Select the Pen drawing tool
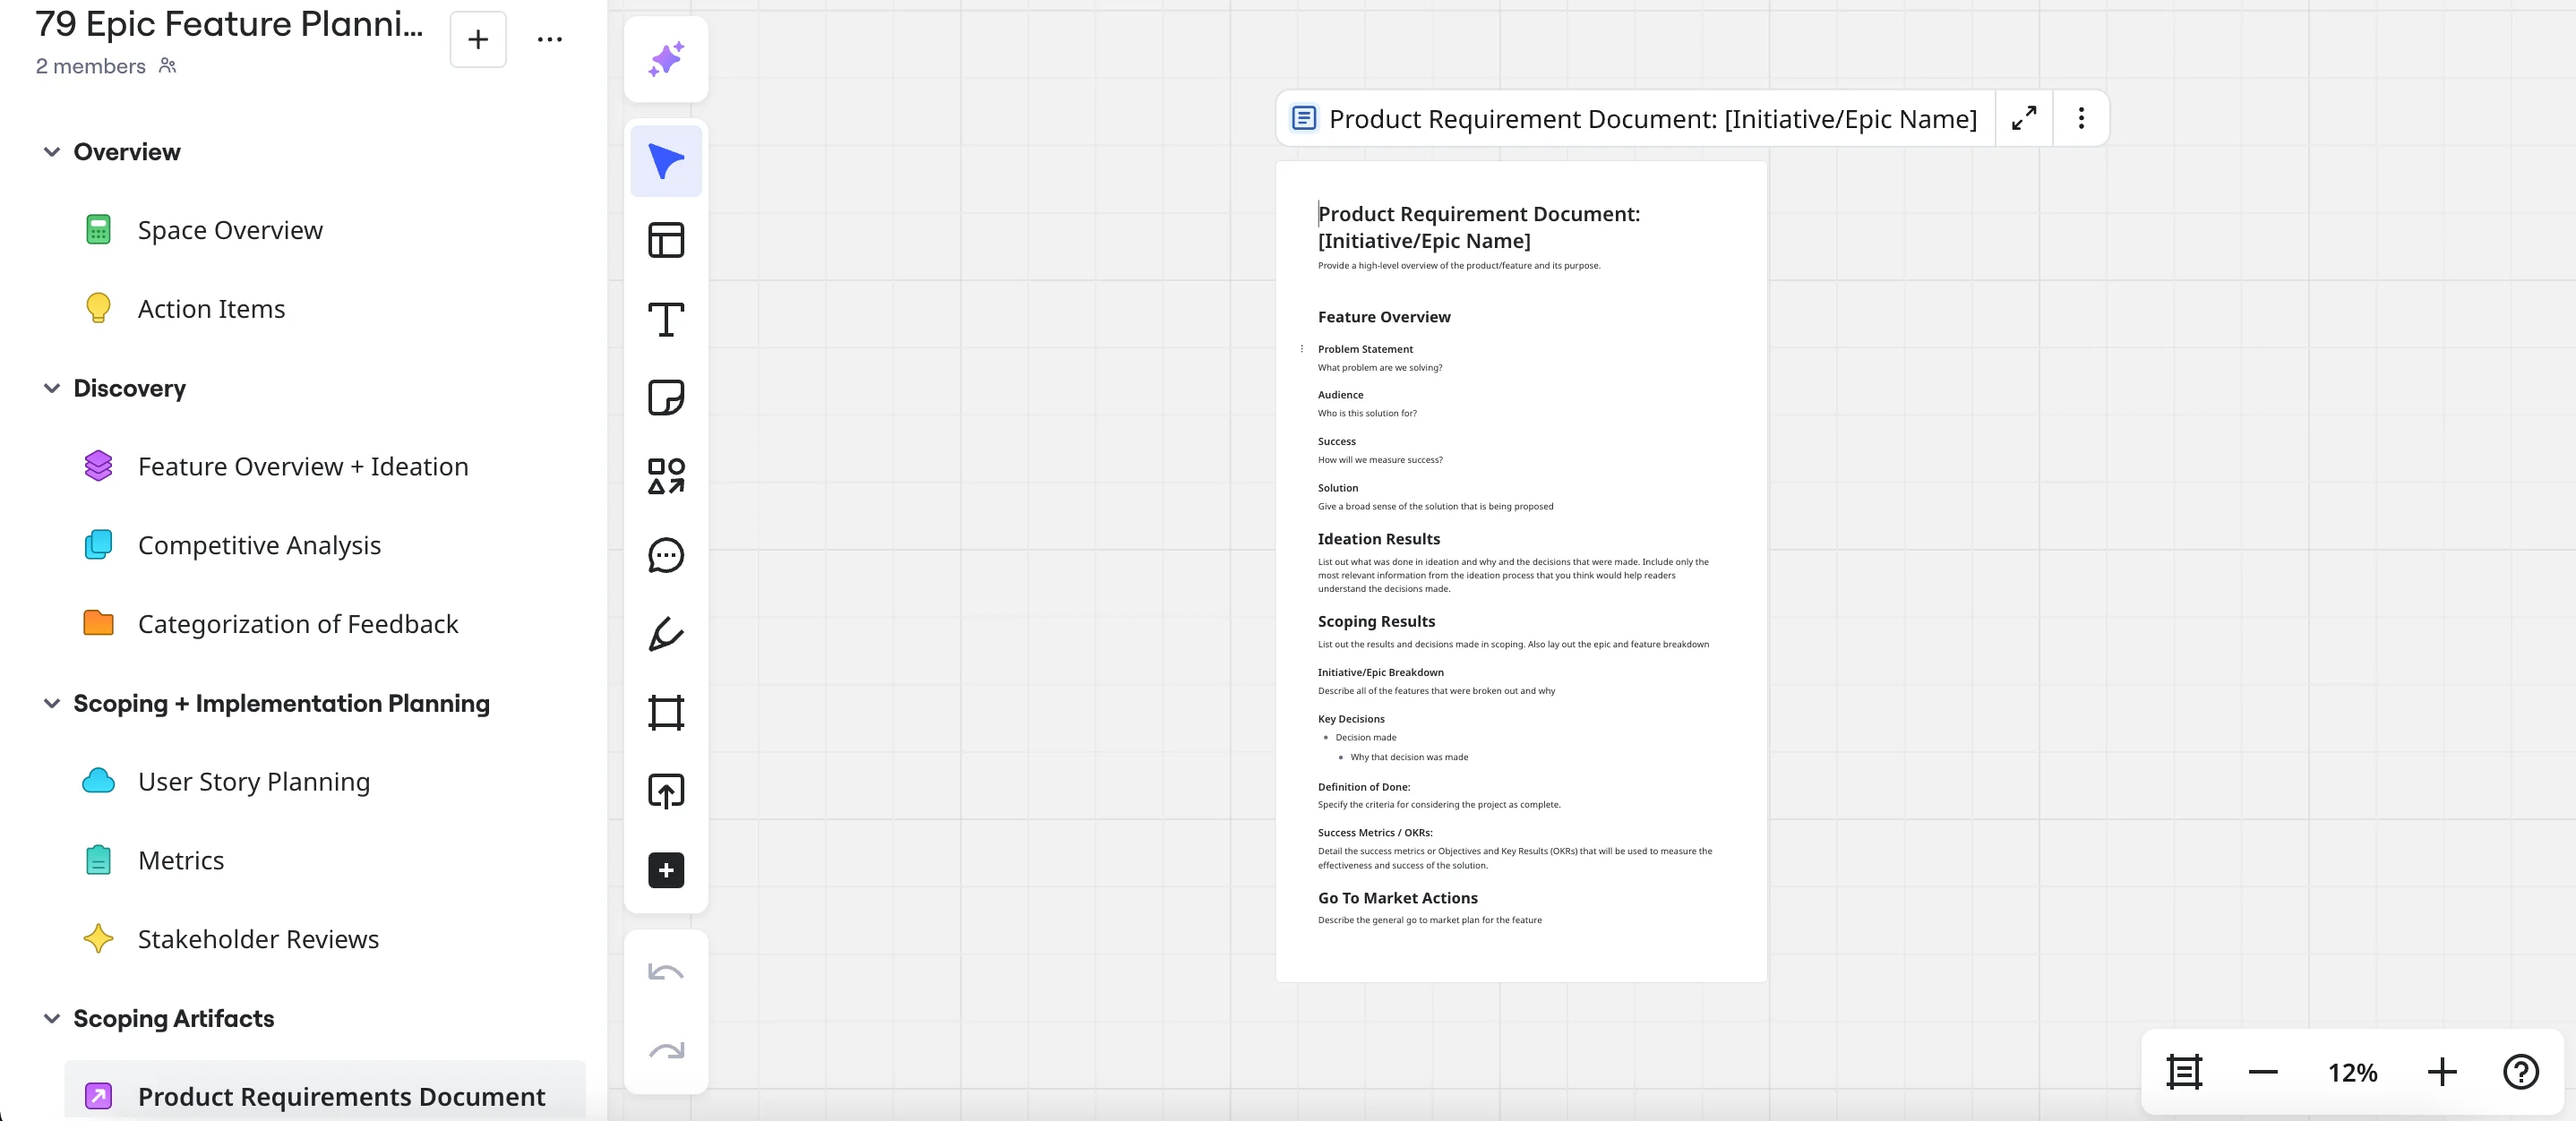Screen dimensions: 2576x1121 [666, 634]
